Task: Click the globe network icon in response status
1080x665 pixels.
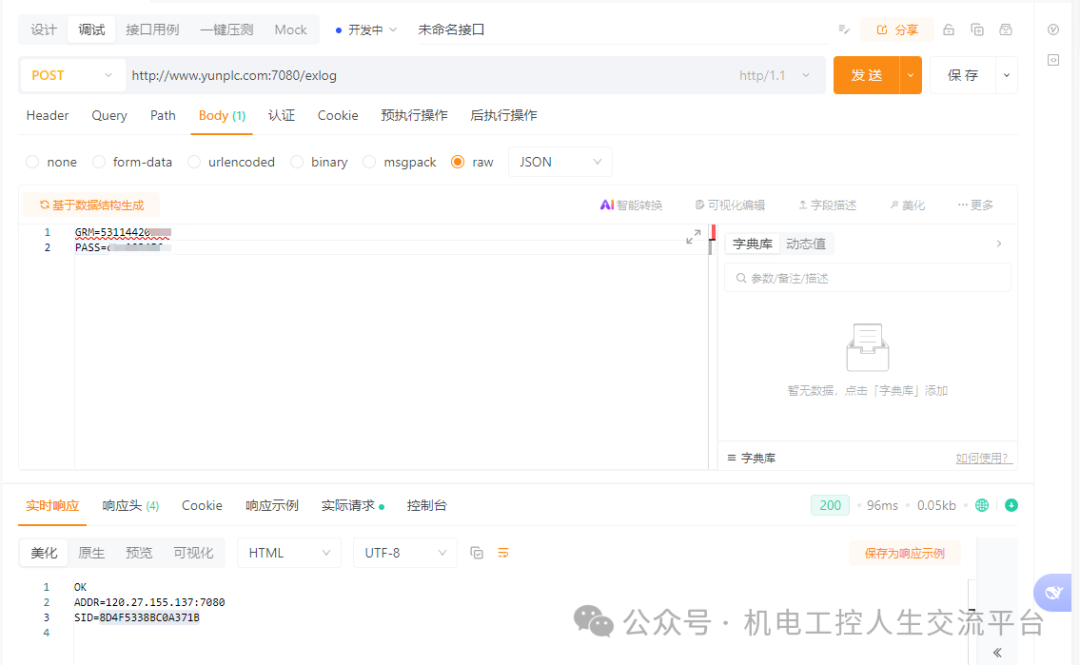Action: 982,505
